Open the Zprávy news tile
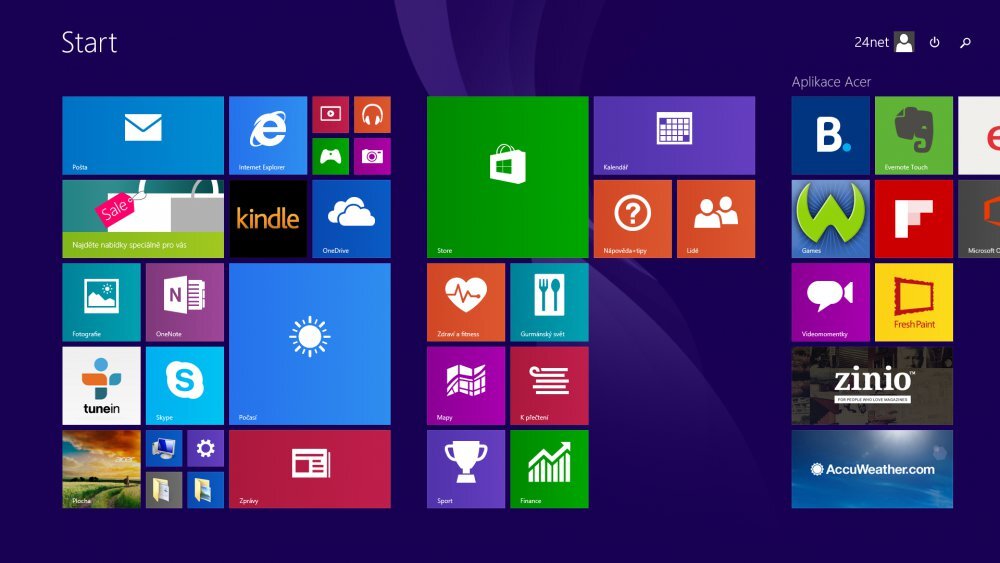Image resolution: width=1000 pixels, height=563 pixels. [310, 469]
